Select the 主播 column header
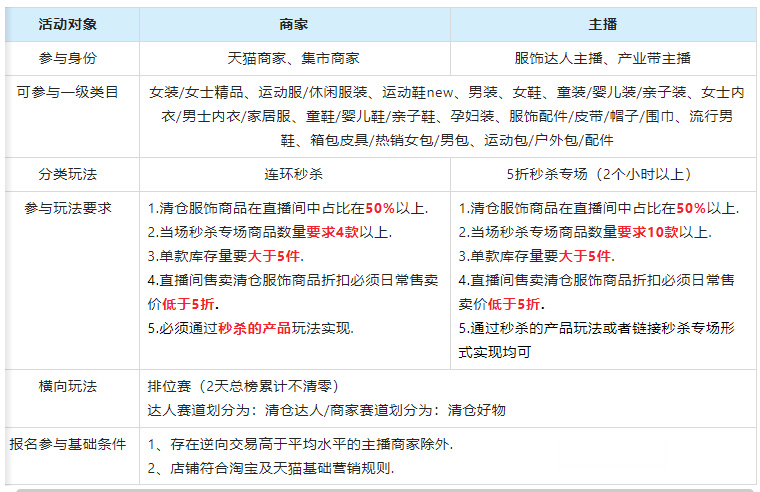Screen dimensions: 760x492 (x=602, y=23)
